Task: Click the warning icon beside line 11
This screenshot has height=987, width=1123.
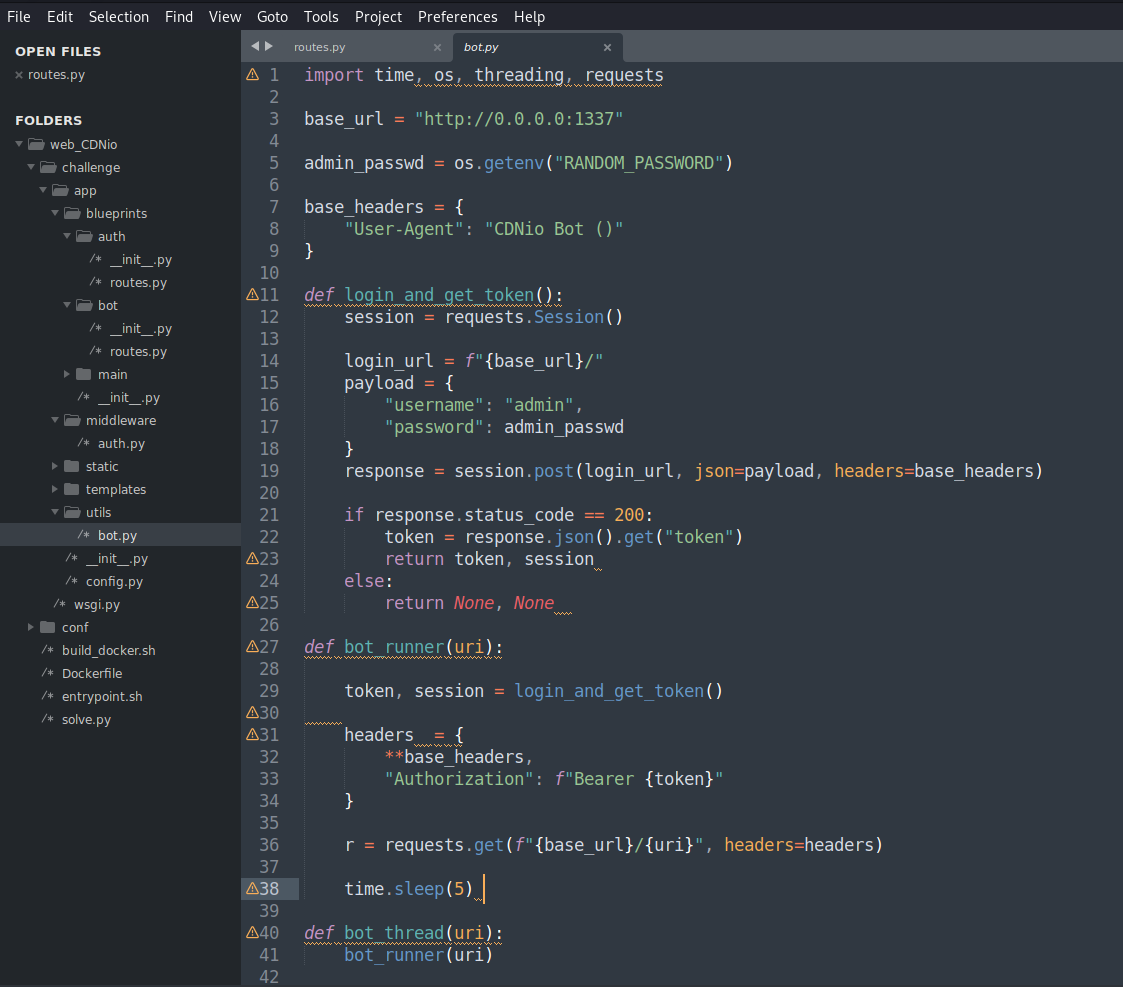Action: 252,295
